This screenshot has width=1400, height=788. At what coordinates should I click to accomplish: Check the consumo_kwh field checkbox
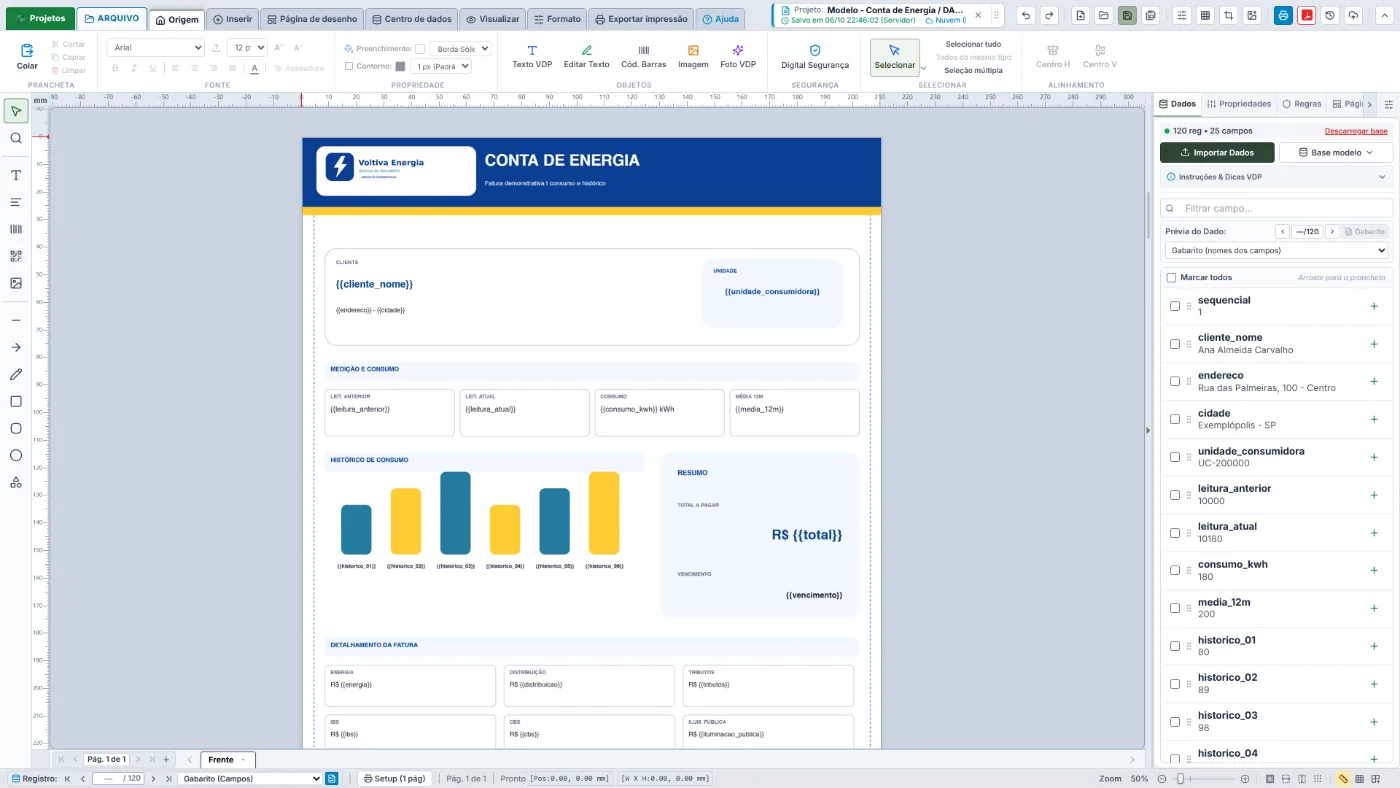coord(1175,570)
